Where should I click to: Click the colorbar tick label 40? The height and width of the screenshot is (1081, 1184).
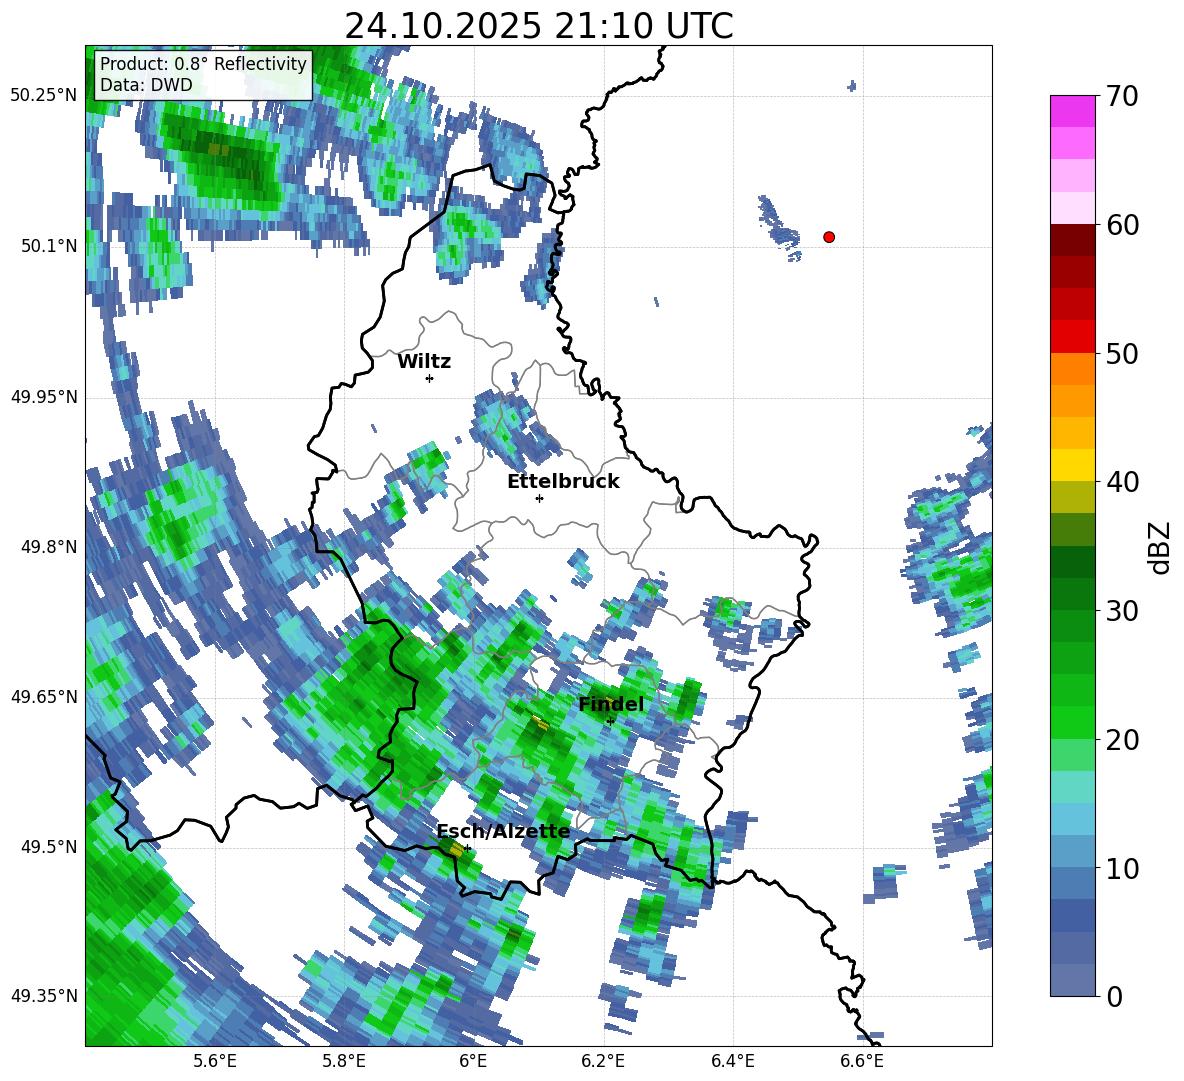click(1122, 482)
